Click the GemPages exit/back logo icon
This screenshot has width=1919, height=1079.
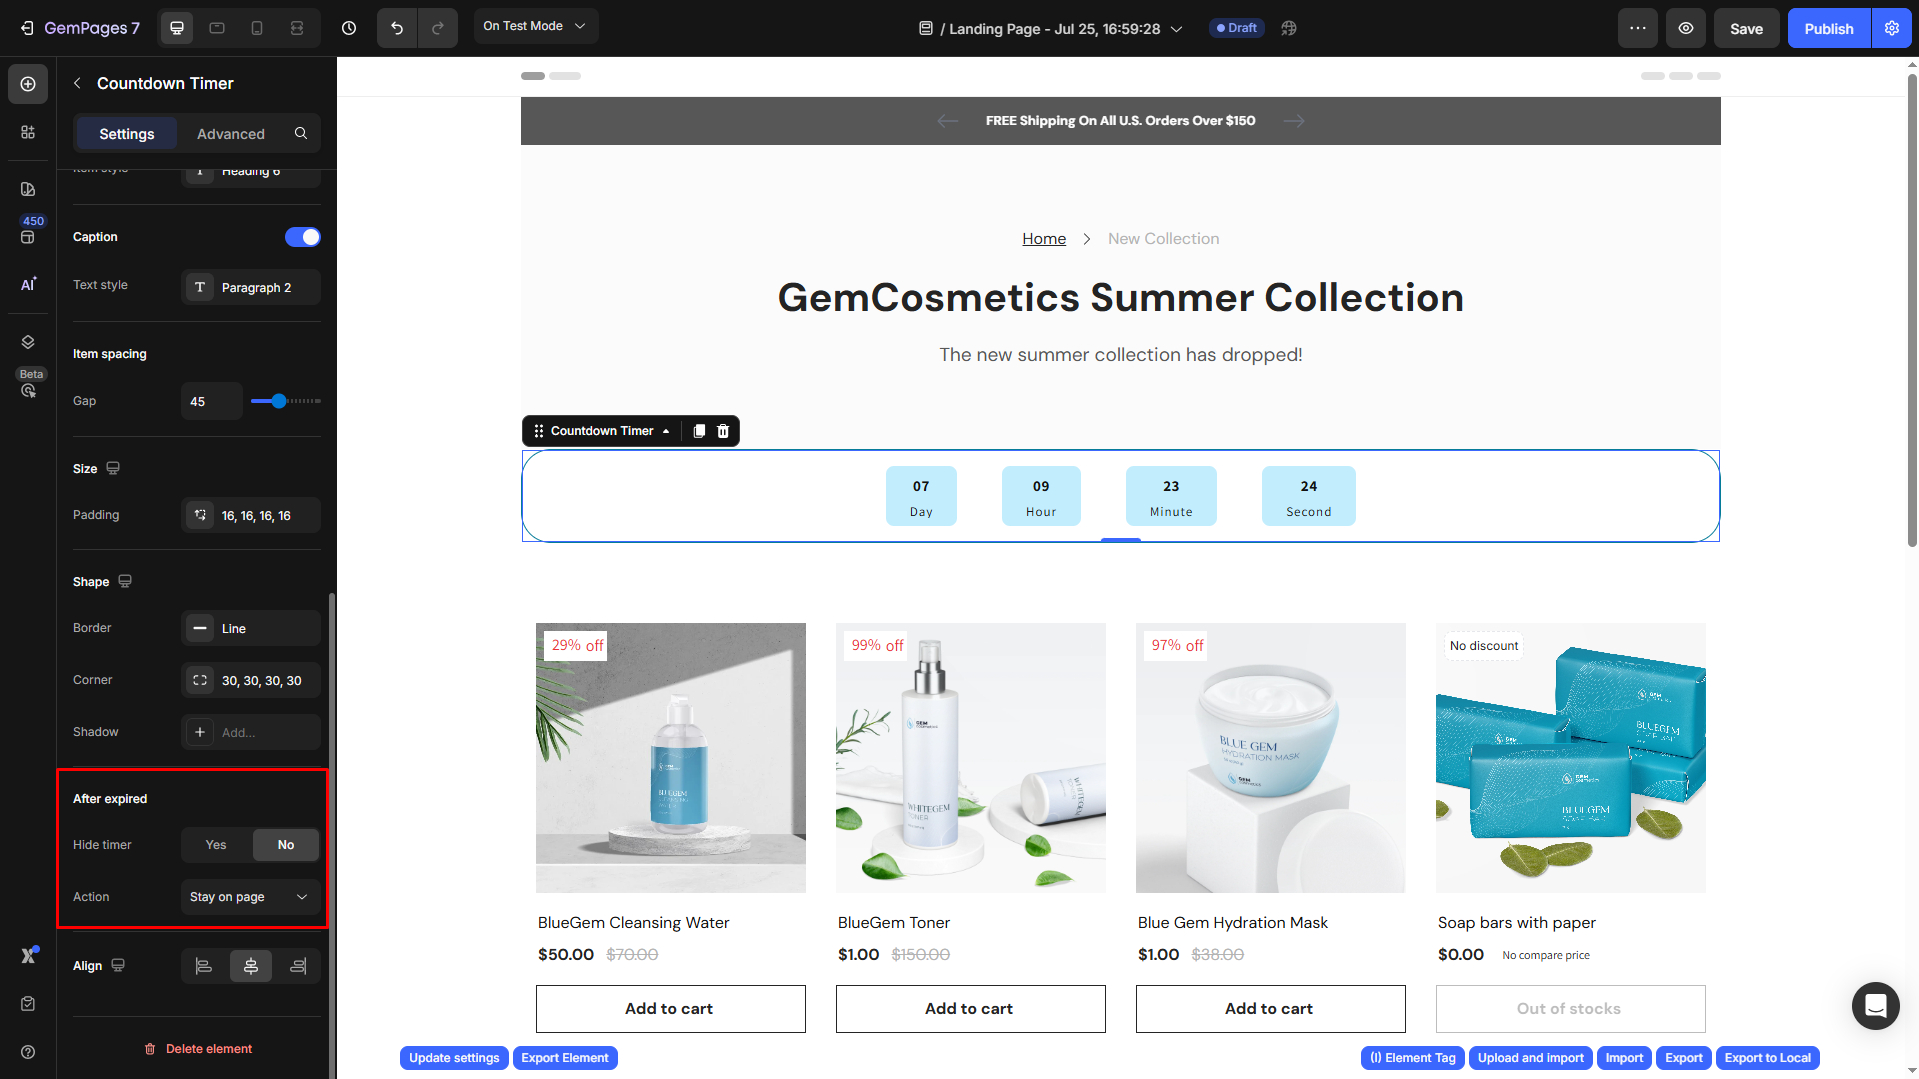[x=27, y=28]
